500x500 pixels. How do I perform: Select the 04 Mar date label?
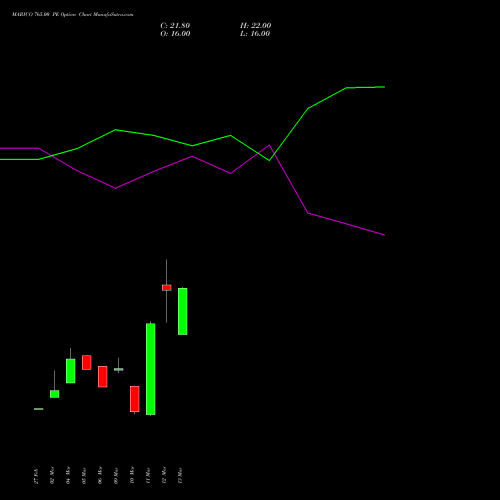pyautogui.click(x=68, y=476)
